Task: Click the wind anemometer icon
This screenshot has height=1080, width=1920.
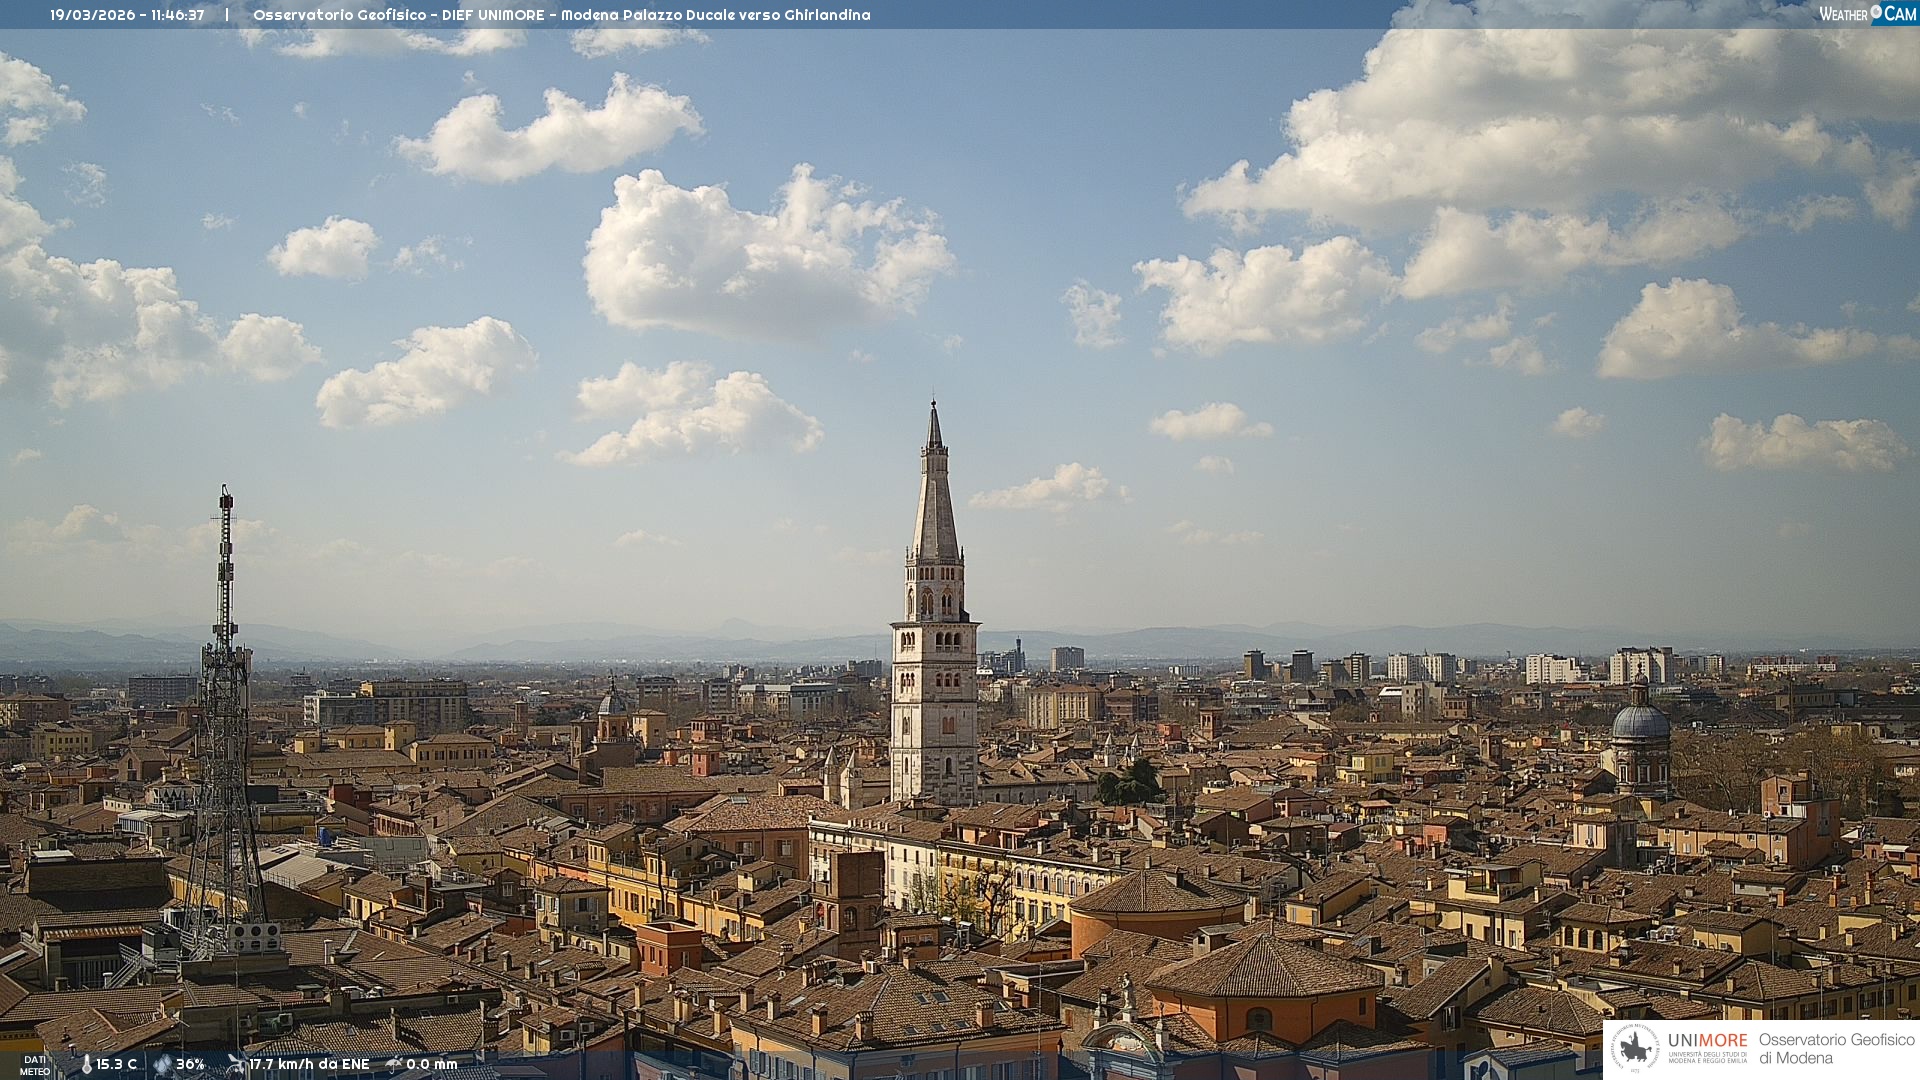Action: tap(236, 1064)
